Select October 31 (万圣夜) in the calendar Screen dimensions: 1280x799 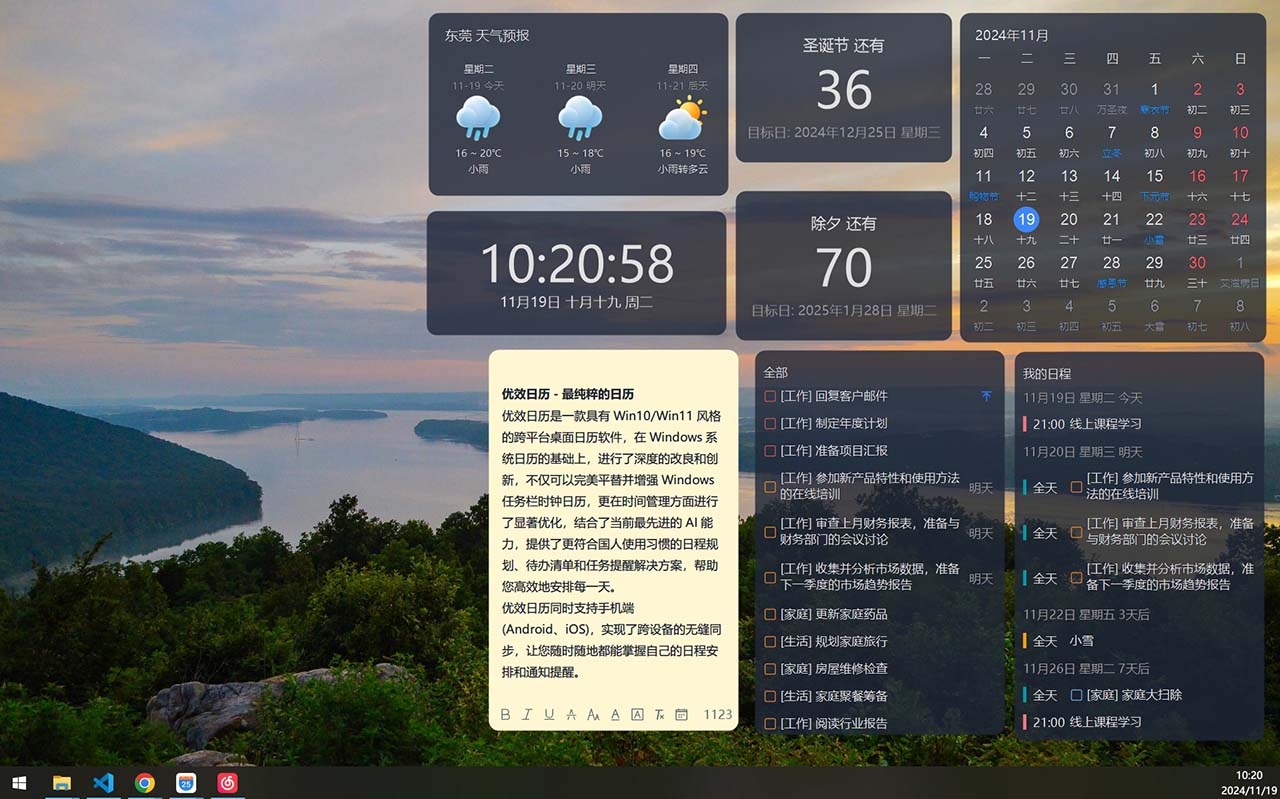(1111, 97)
